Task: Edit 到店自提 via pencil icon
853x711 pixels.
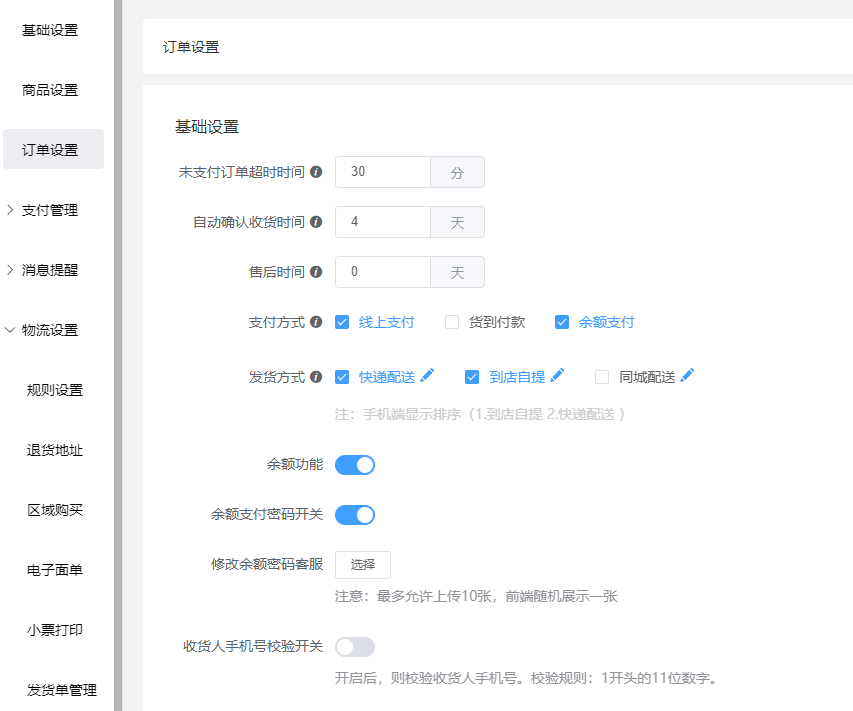Action: [557, 375]
